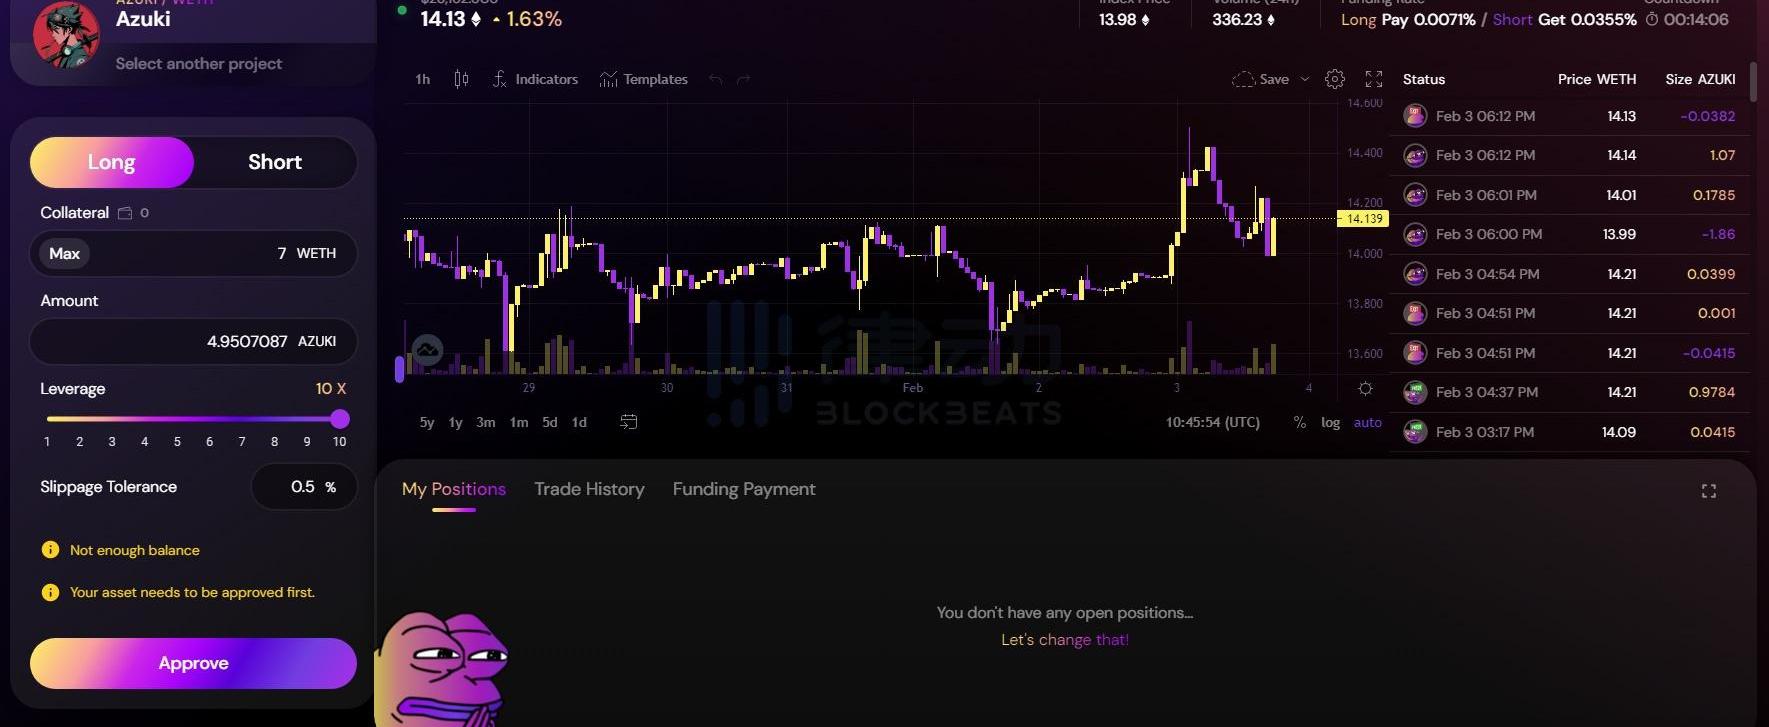The height and width of the screenshot is (727, 1769).
Task: Click the go-to-date calendar icon
Action: tap(628, 422)
